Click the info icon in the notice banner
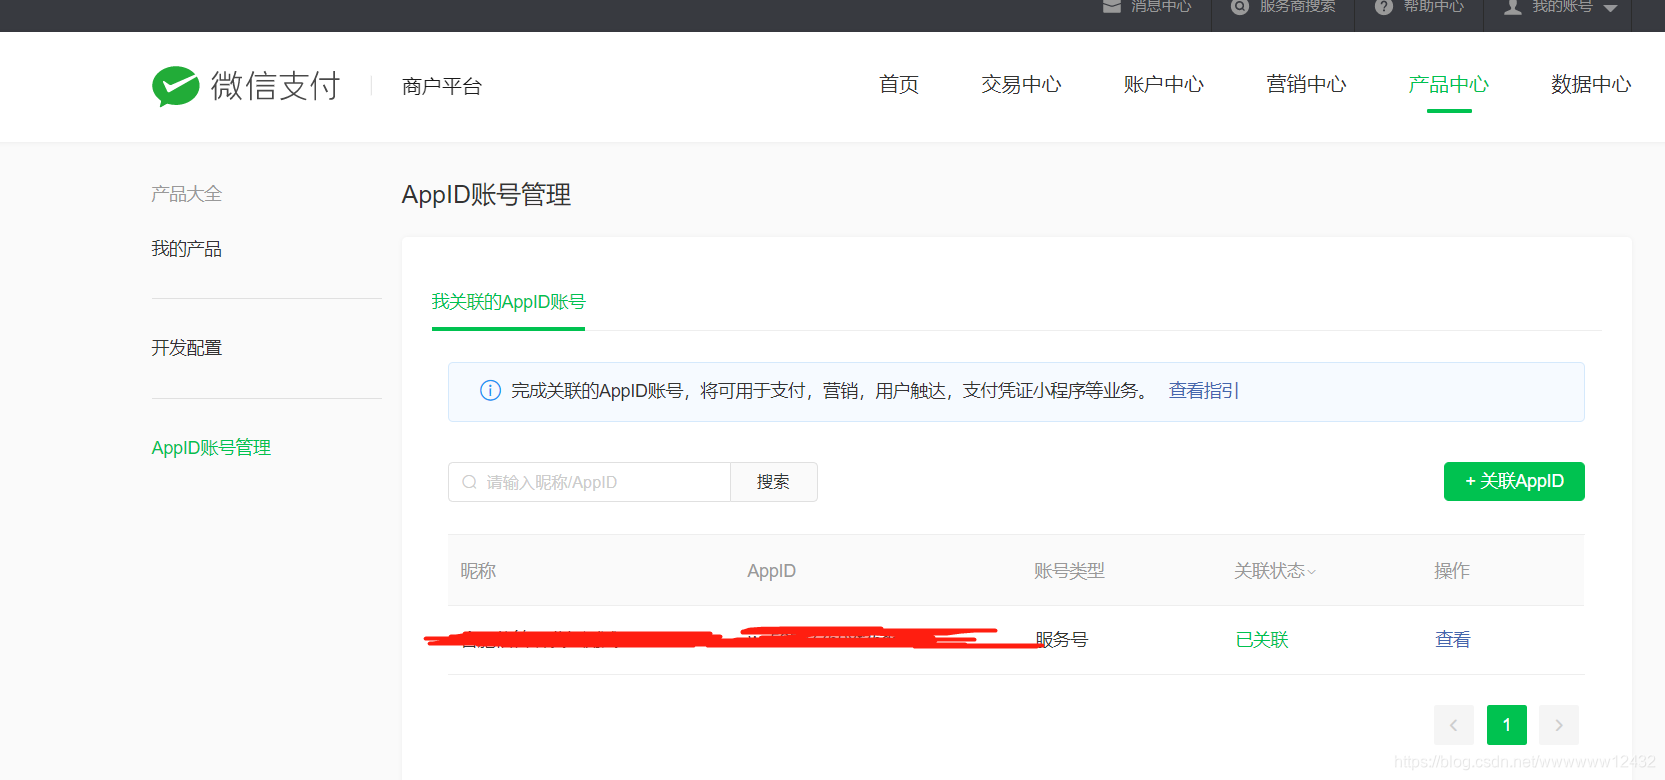 pos(490,391)
